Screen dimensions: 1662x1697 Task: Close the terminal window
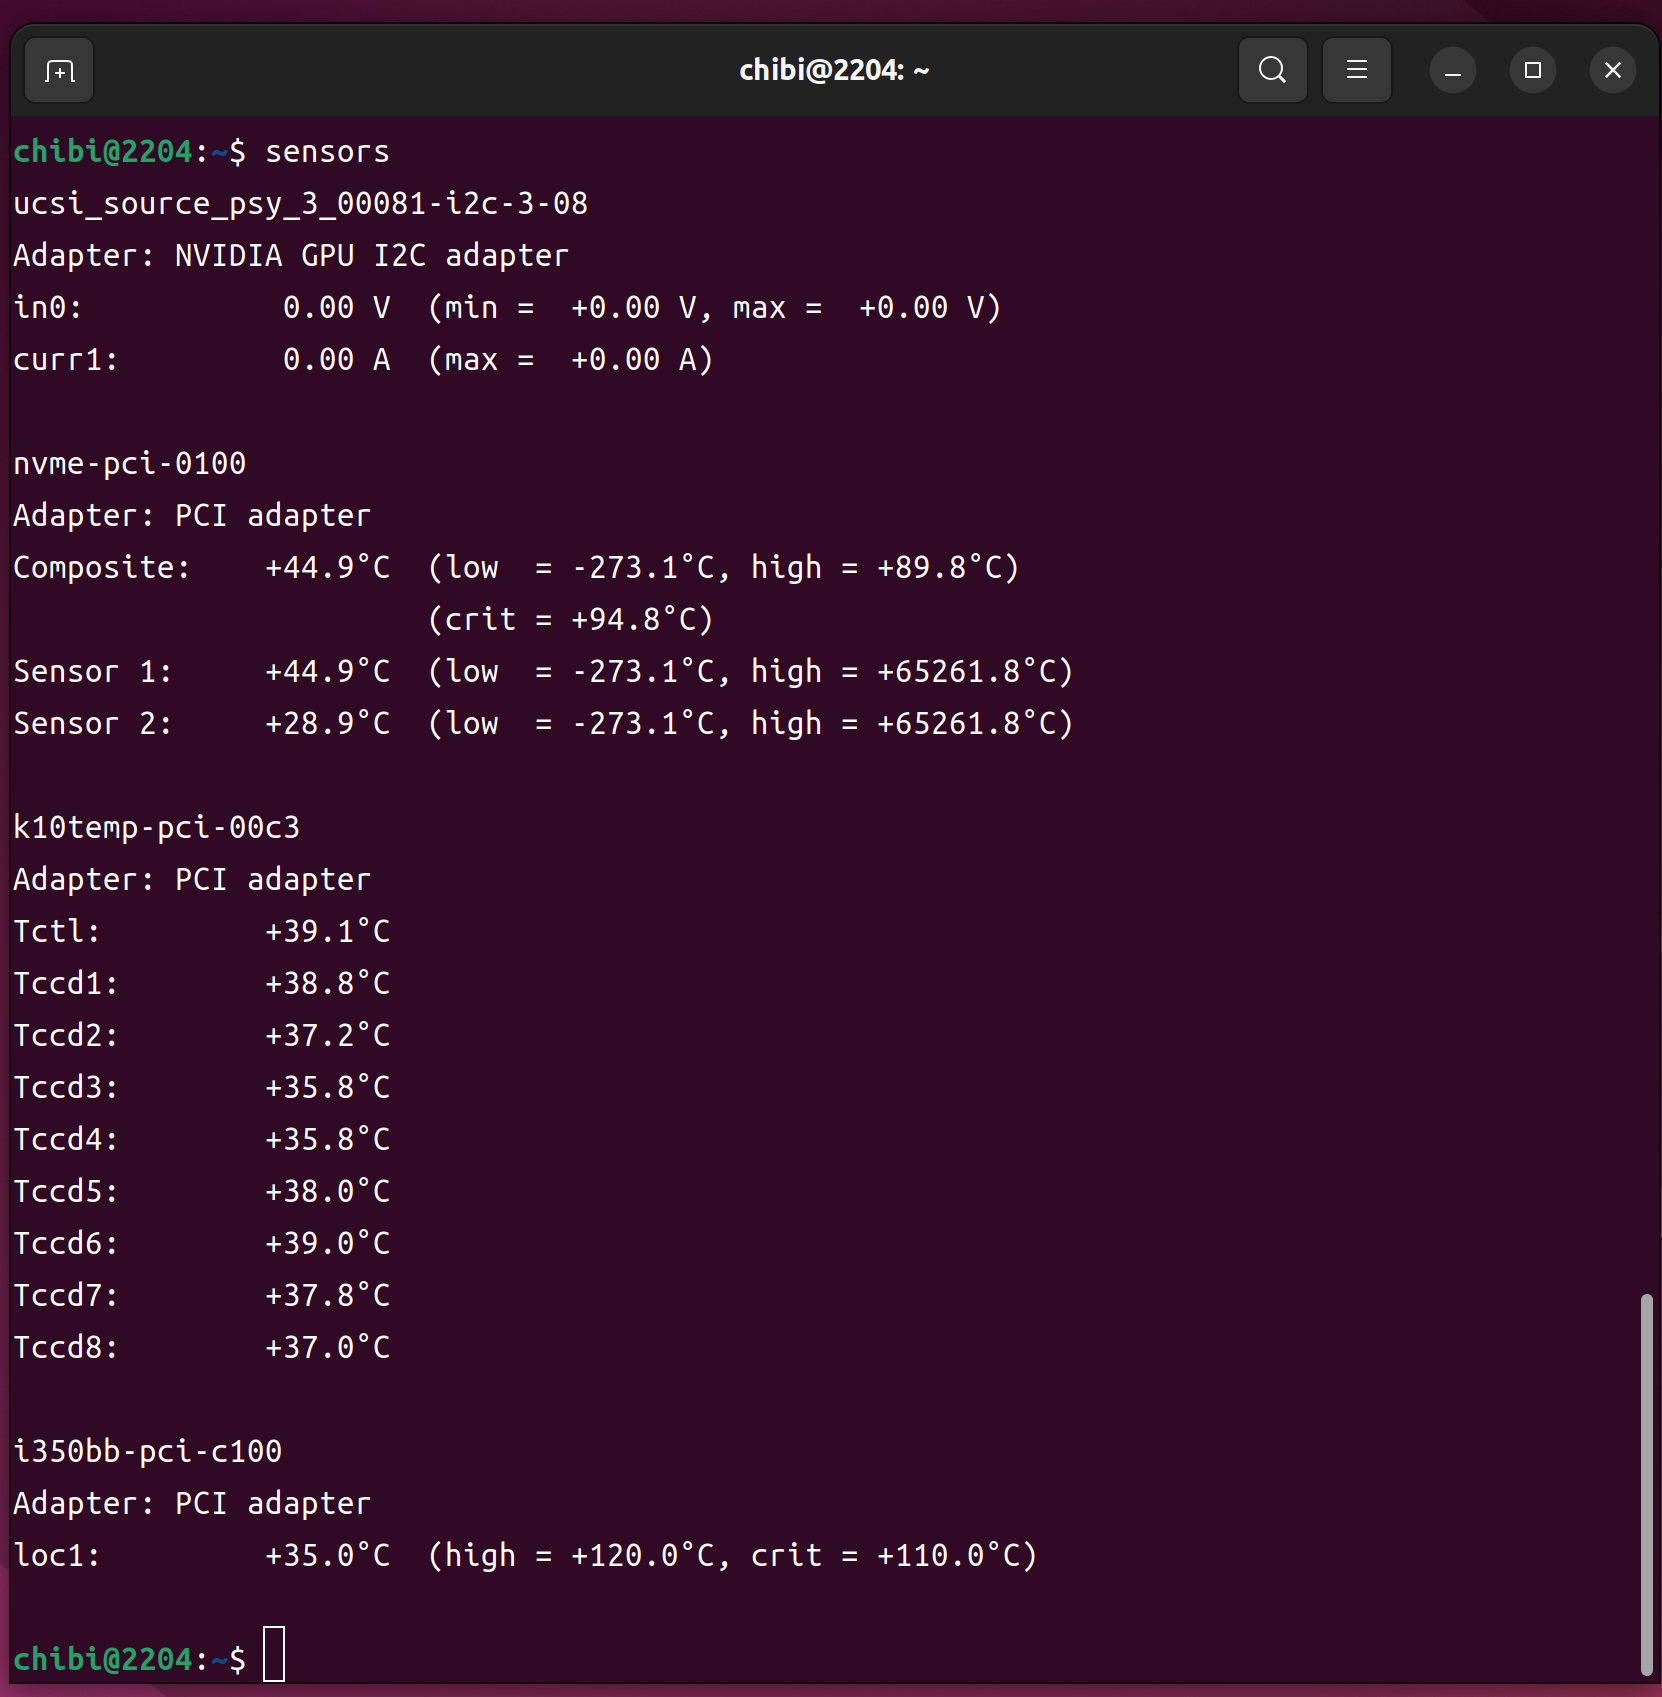click(x=1612, y=71)
